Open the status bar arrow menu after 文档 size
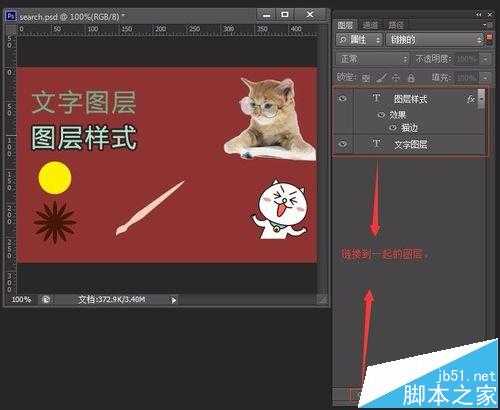 pos(173,300)
